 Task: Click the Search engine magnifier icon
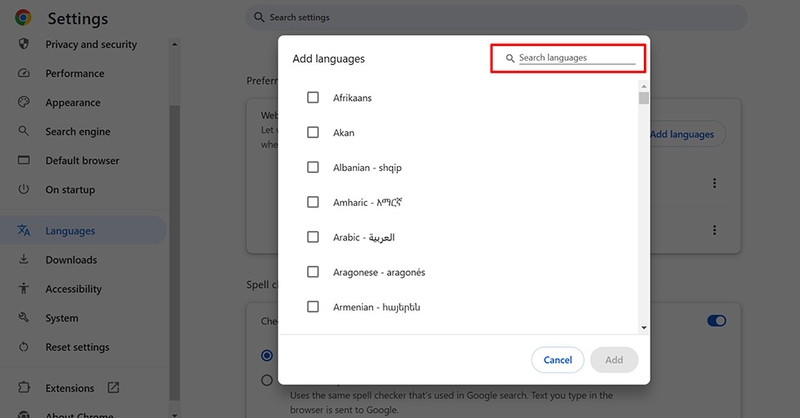23,131
